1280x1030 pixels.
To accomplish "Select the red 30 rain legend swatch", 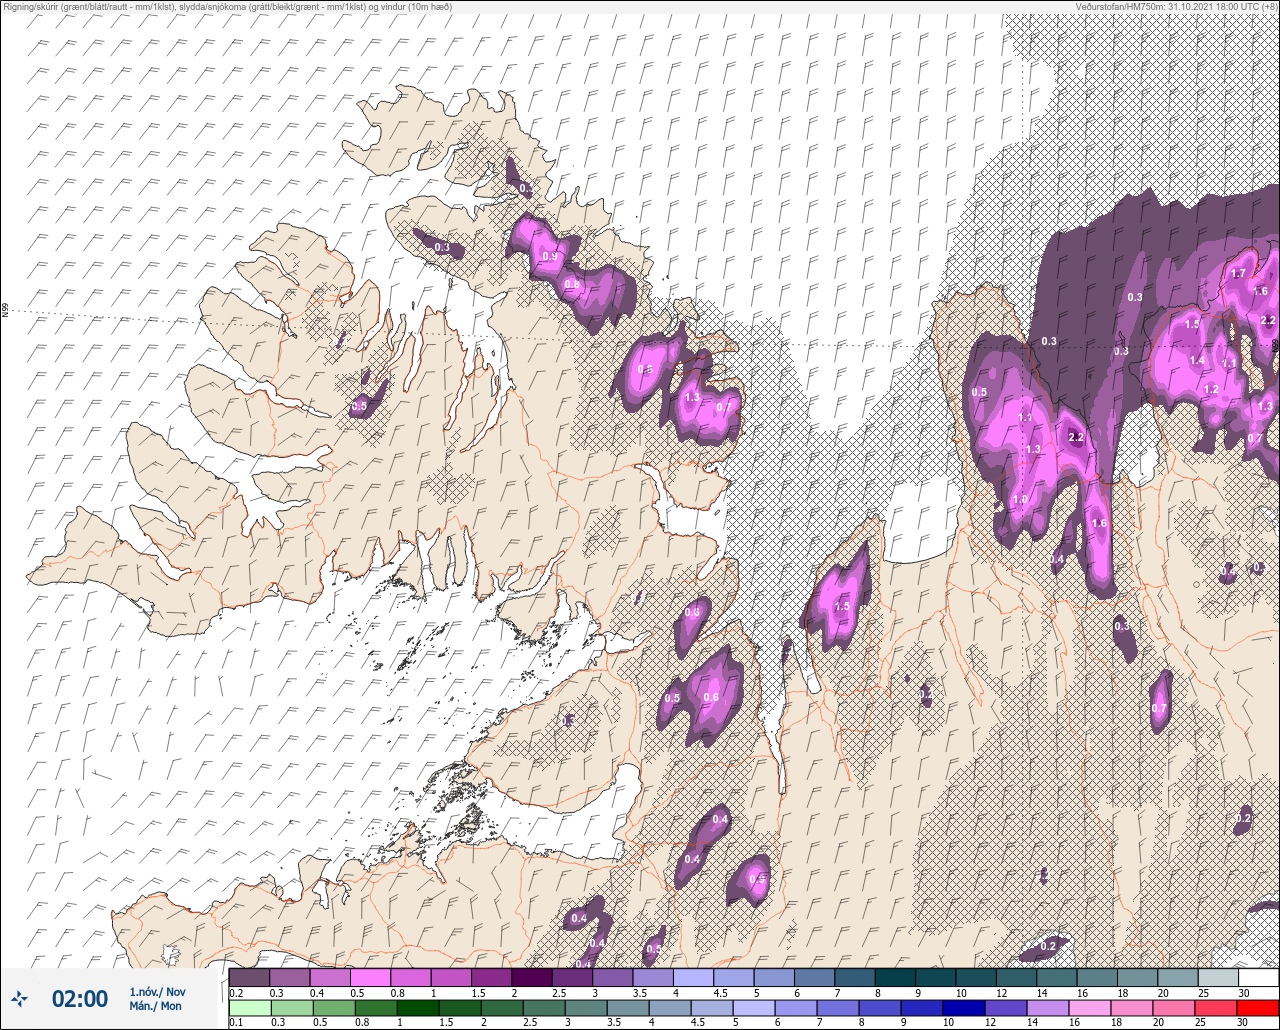I will point(1258,1007).
